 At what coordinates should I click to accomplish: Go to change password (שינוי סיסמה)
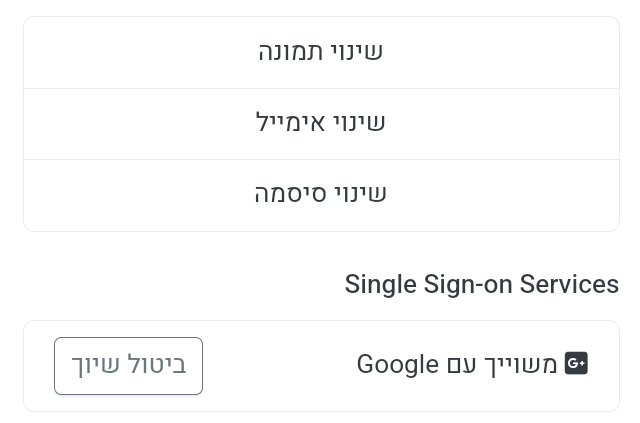pos(321,194)
